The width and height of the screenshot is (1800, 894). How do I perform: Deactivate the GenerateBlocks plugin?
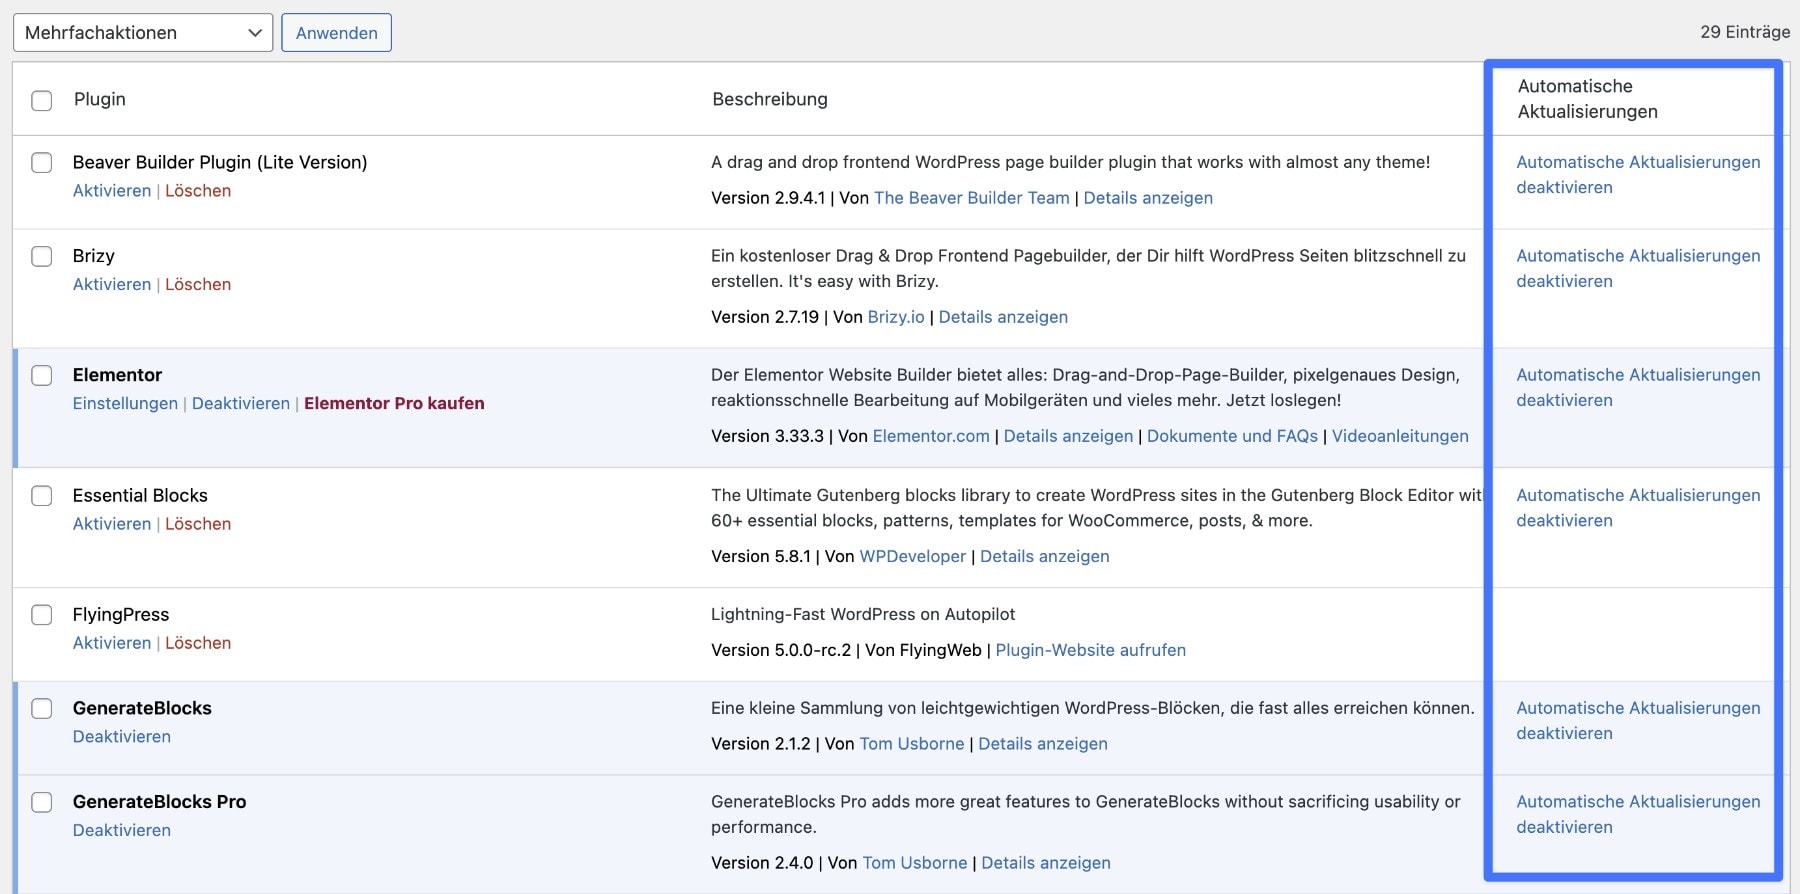tap(122, 737)
